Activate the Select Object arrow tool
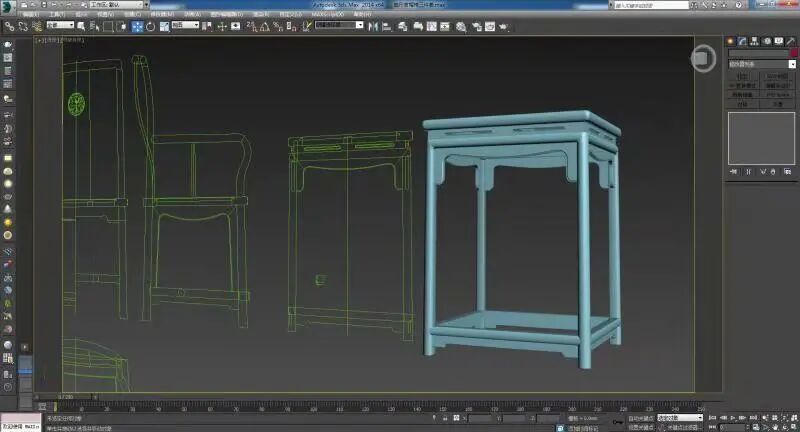800x432 pixels. coord(81,26)
